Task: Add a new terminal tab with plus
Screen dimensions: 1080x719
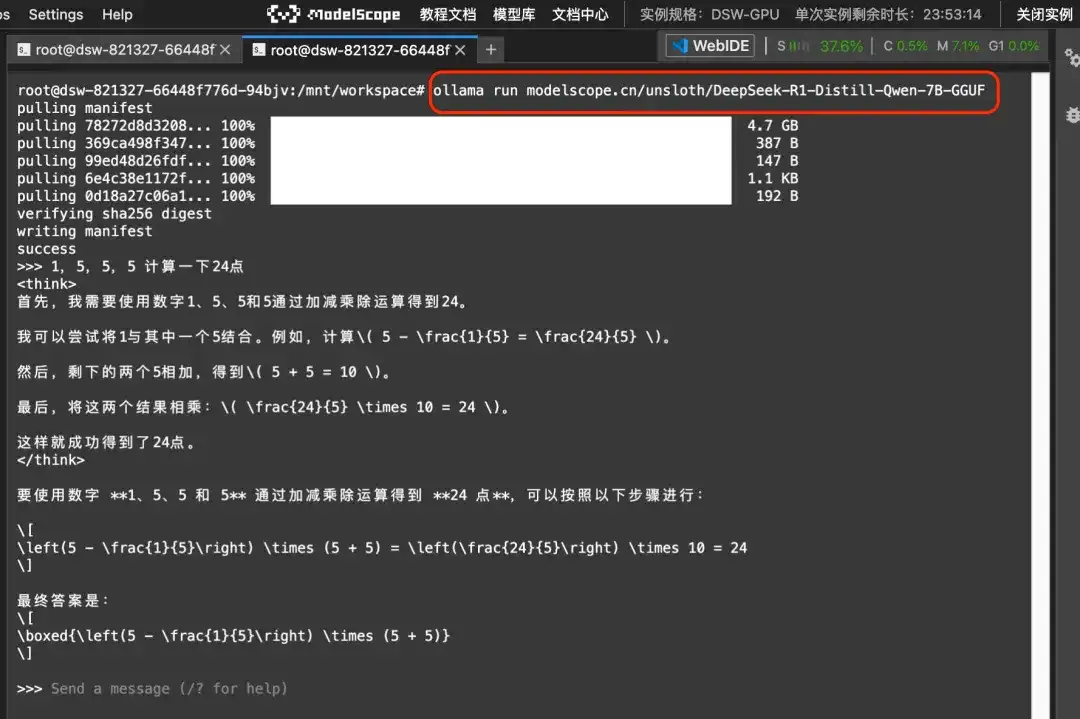Action: click(x=490, y=50)
